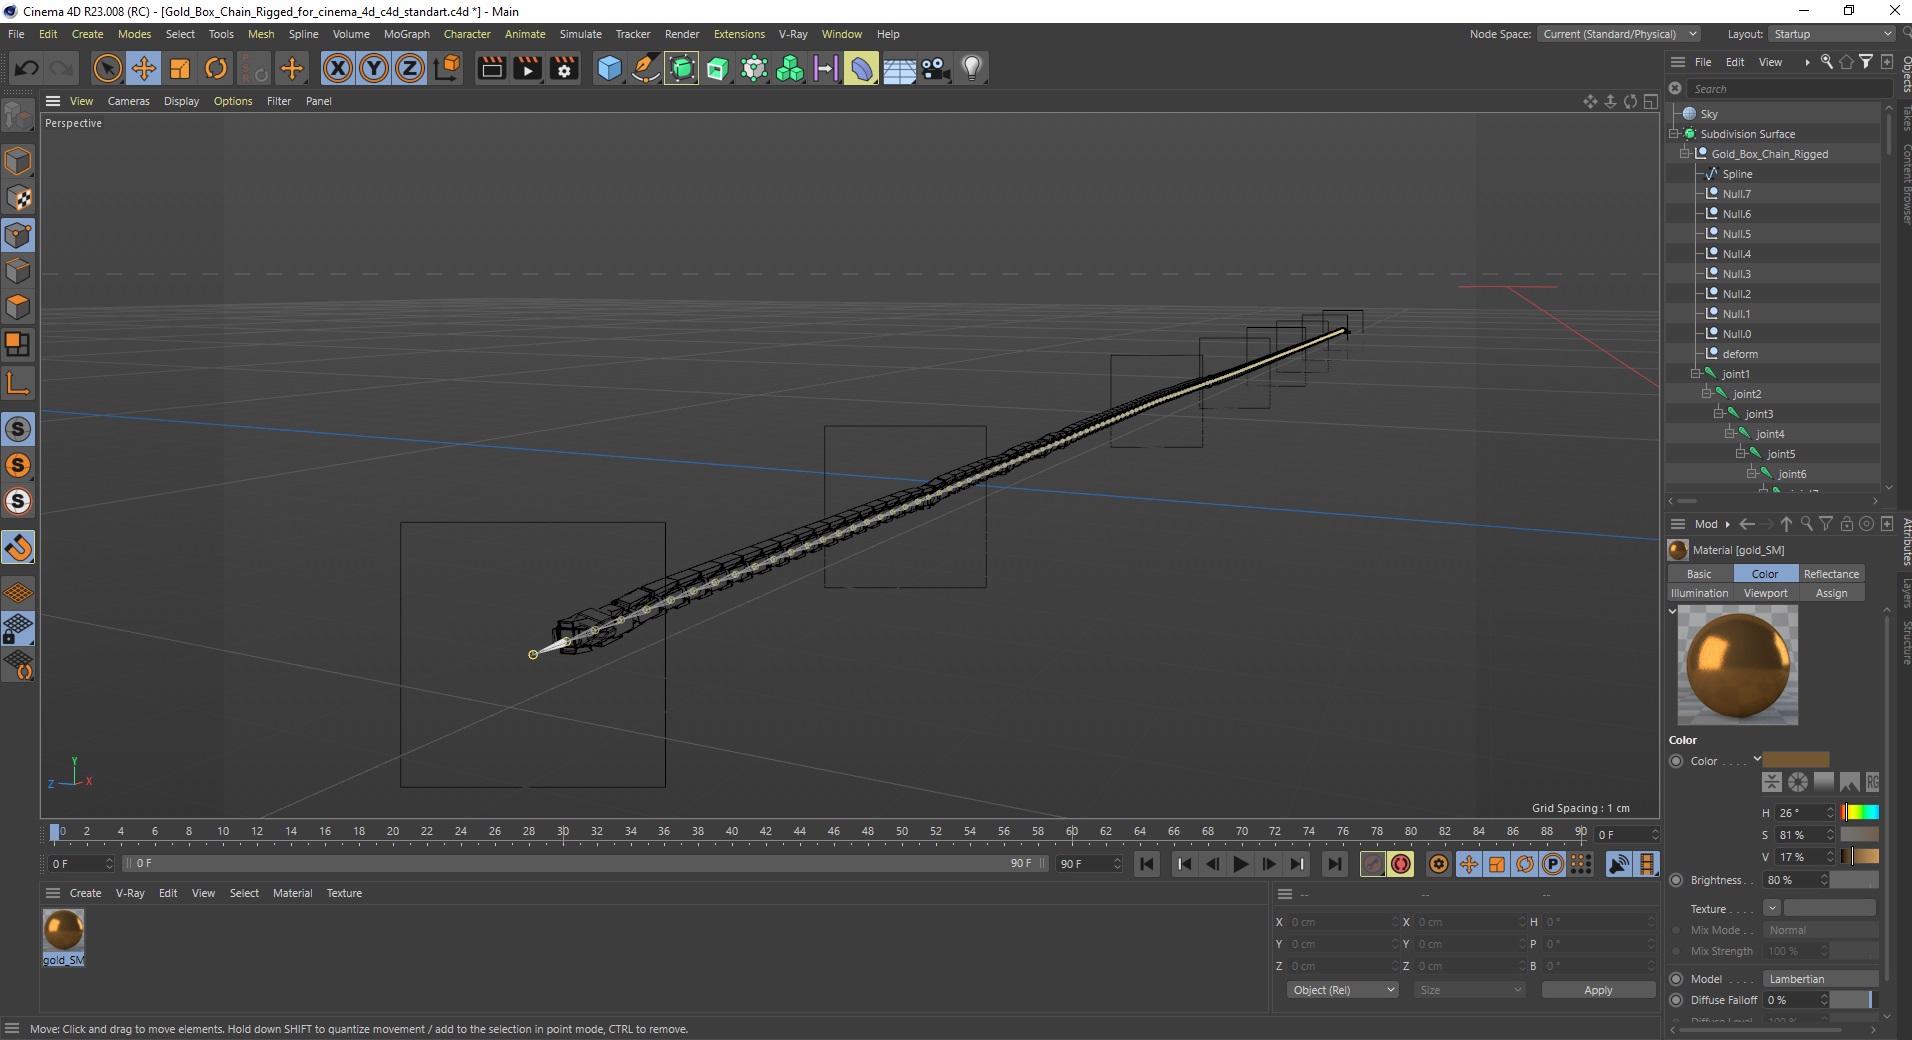Toggle Autokeying red button

coord(1401,864)
